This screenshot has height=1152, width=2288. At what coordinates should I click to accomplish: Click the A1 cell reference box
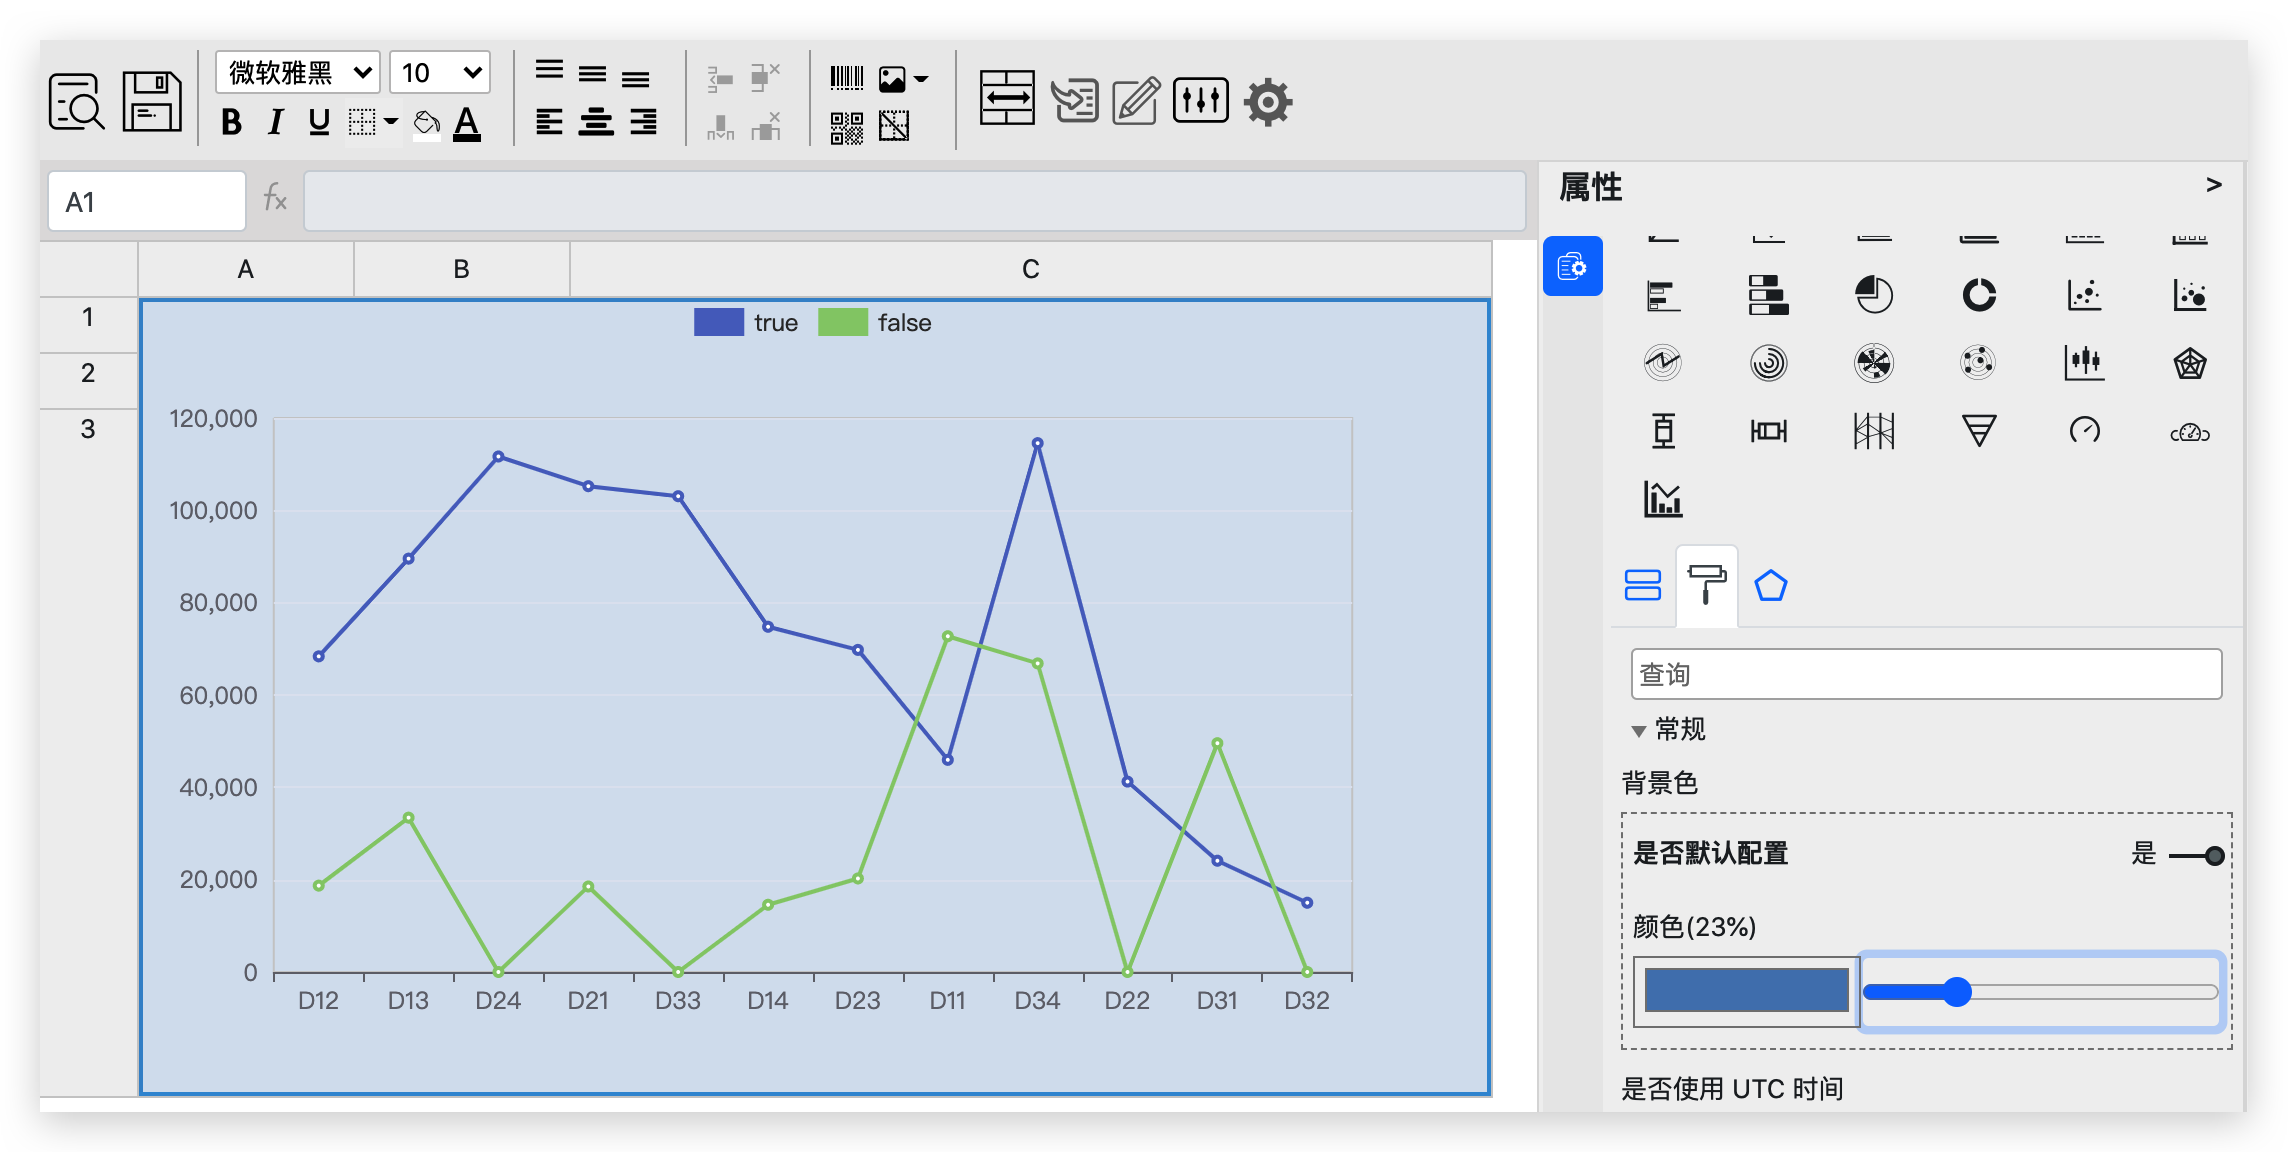[x=147, y=201]
